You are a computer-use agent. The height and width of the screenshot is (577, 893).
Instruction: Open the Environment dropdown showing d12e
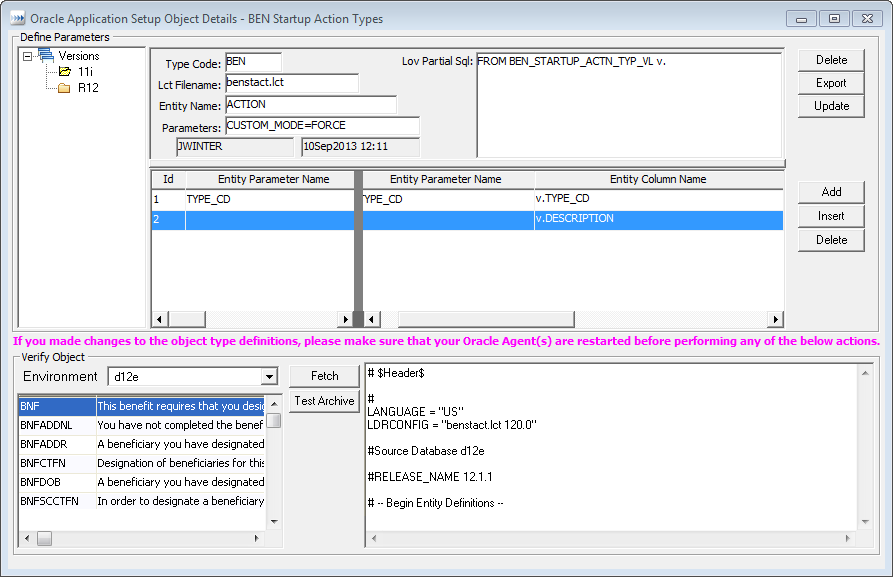click(x=269, y=377)
